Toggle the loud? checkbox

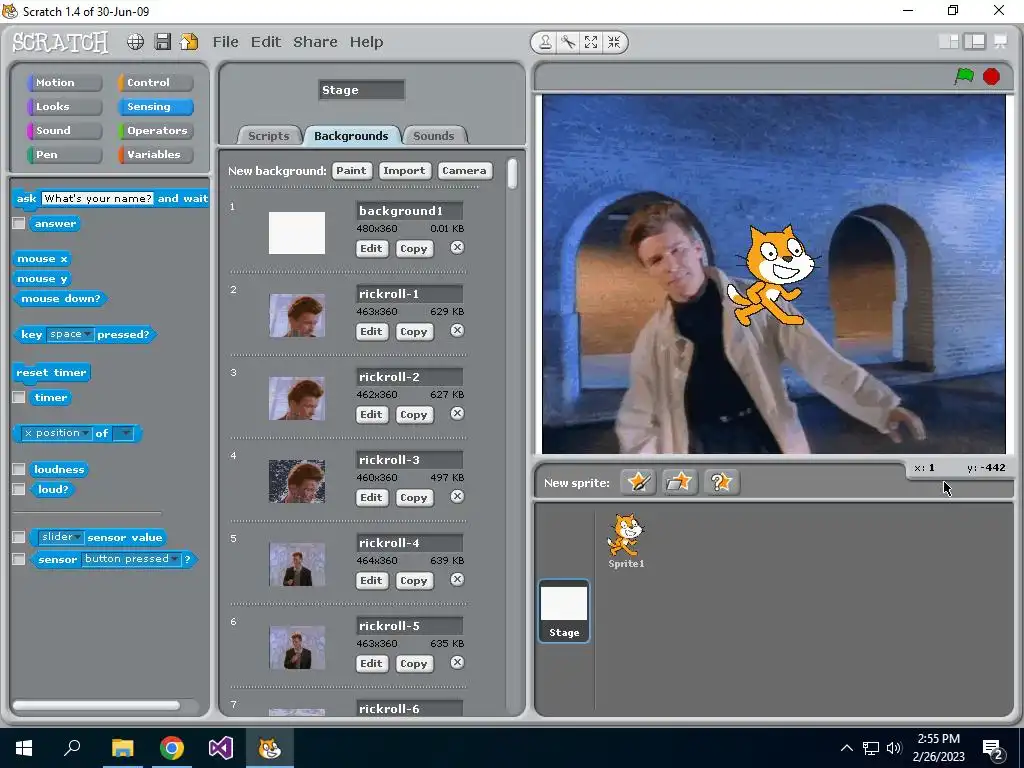(x=19, y=489)
